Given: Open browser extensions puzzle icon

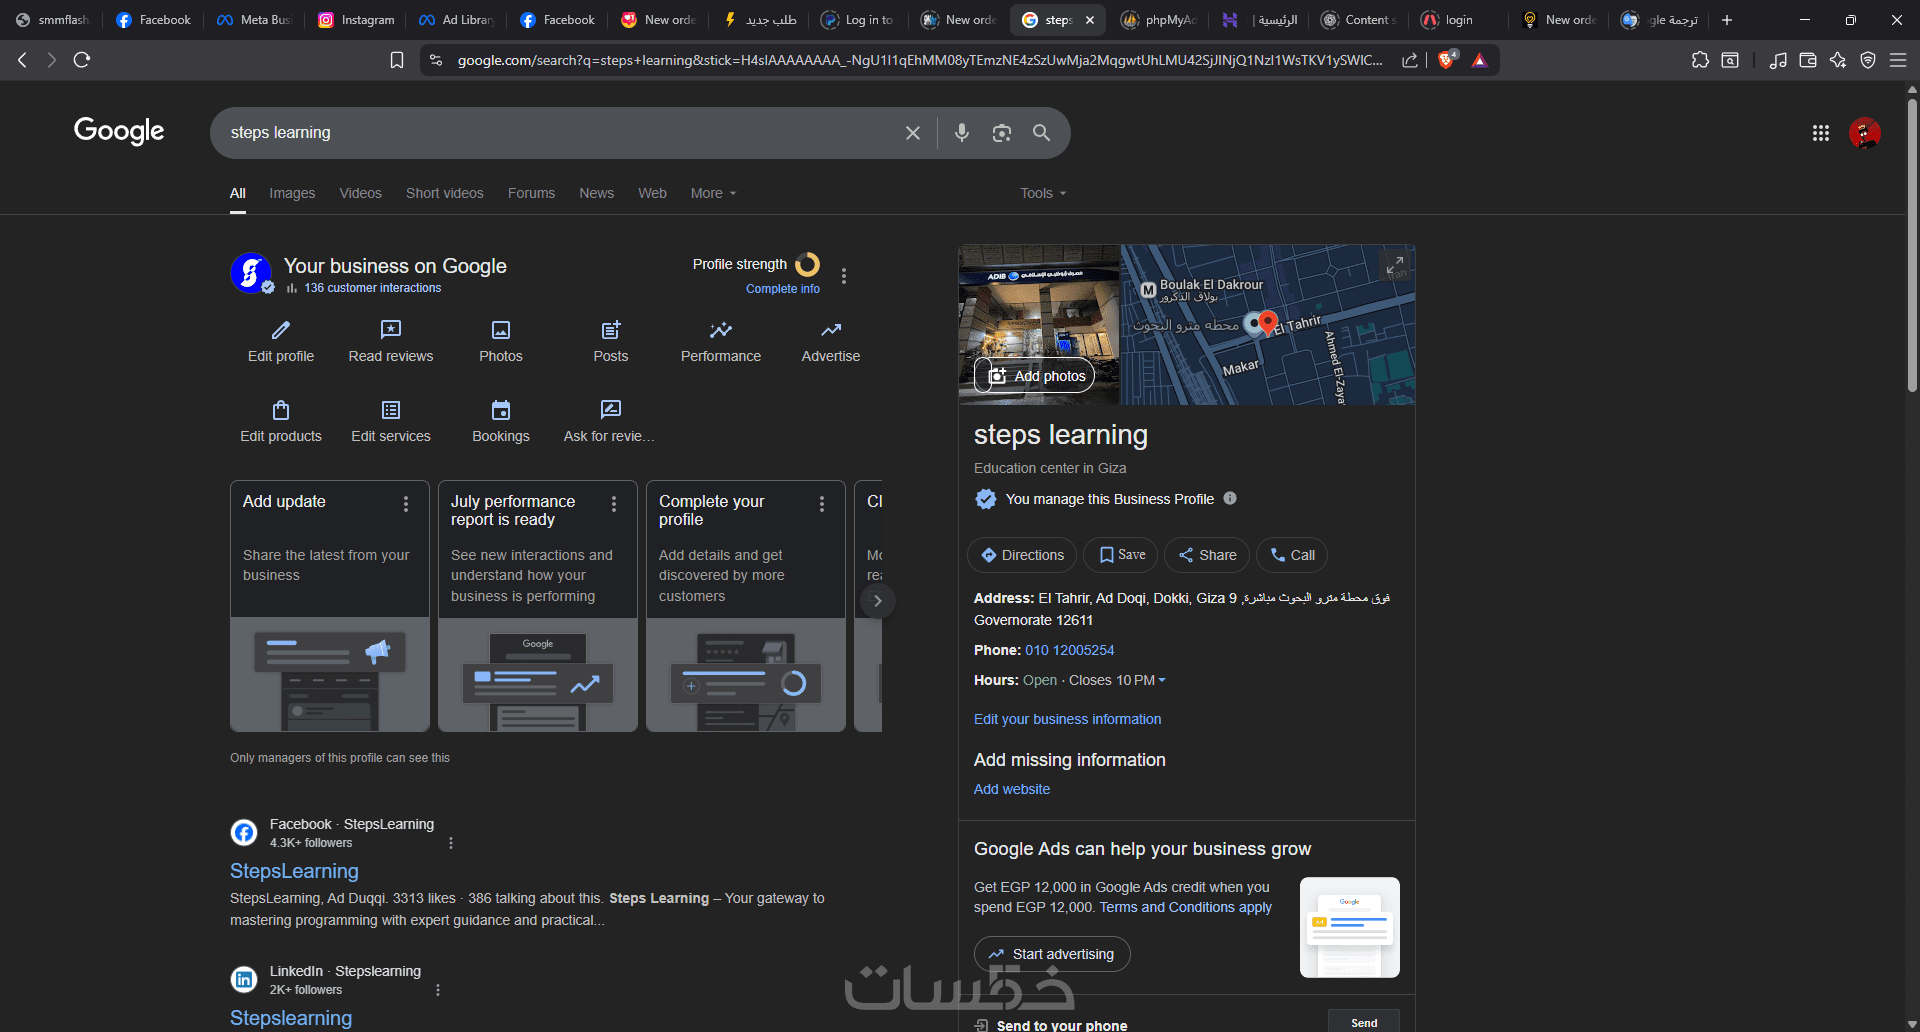Looking at the screenshot, I should pyautogui.click(x=1700, y=60).
